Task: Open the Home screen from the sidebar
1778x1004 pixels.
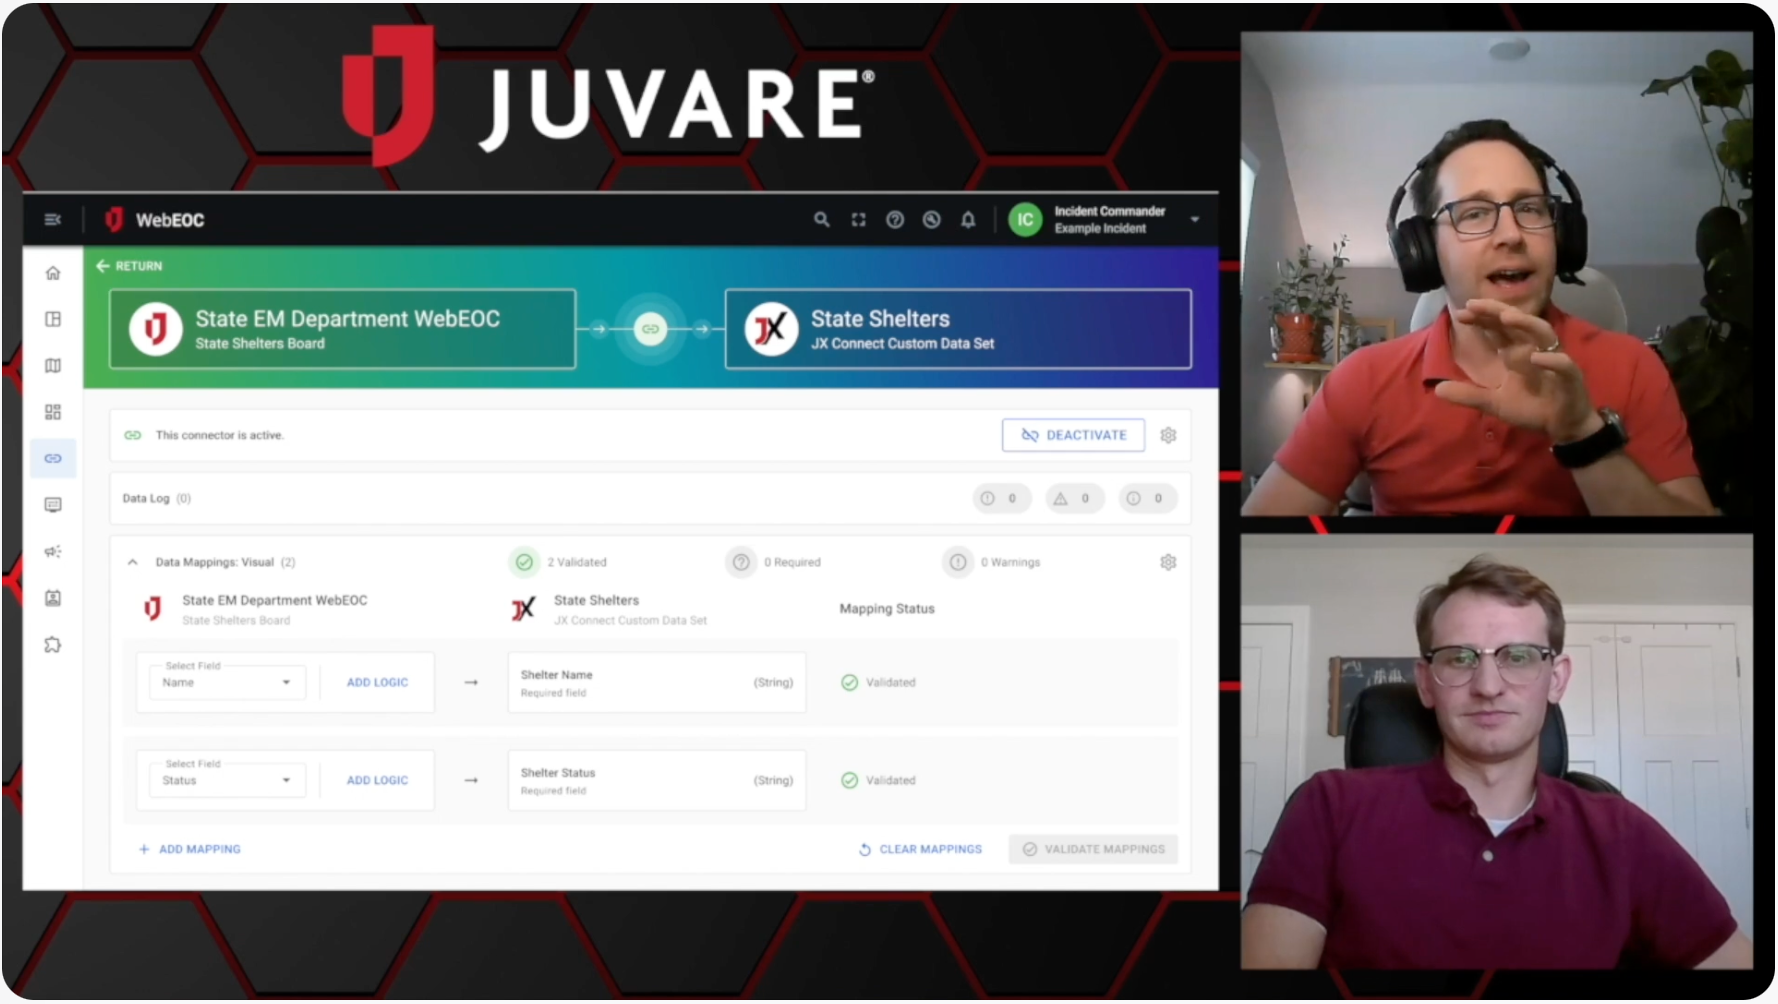Action: click(53, 272)
